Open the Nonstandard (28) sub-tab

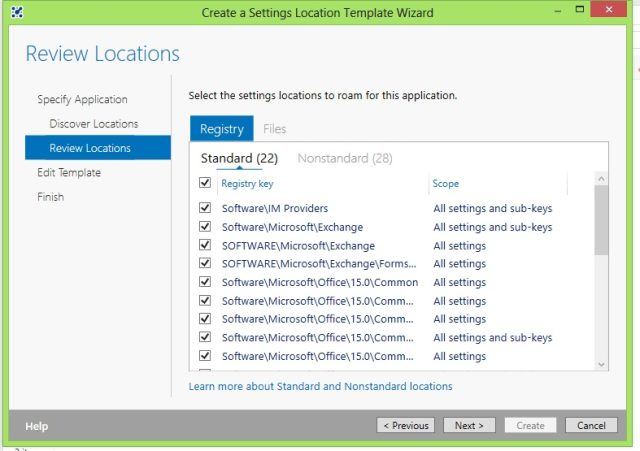[x=345, y=158]
